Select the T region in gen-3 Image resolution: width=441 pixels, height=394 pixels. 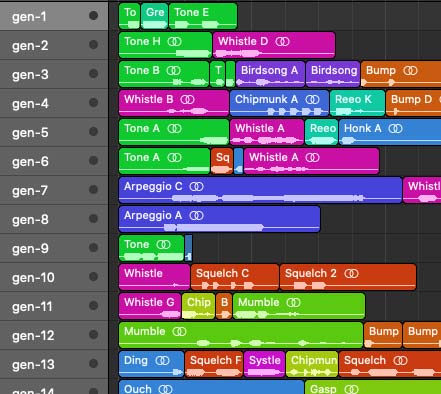point(217,74)
